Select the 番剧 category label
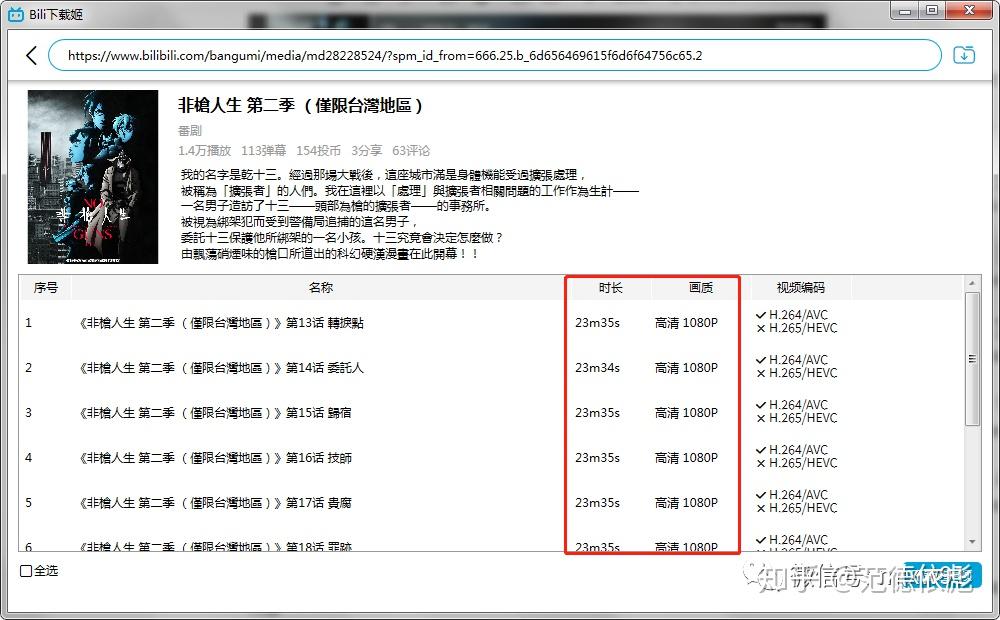 point(190,130)
